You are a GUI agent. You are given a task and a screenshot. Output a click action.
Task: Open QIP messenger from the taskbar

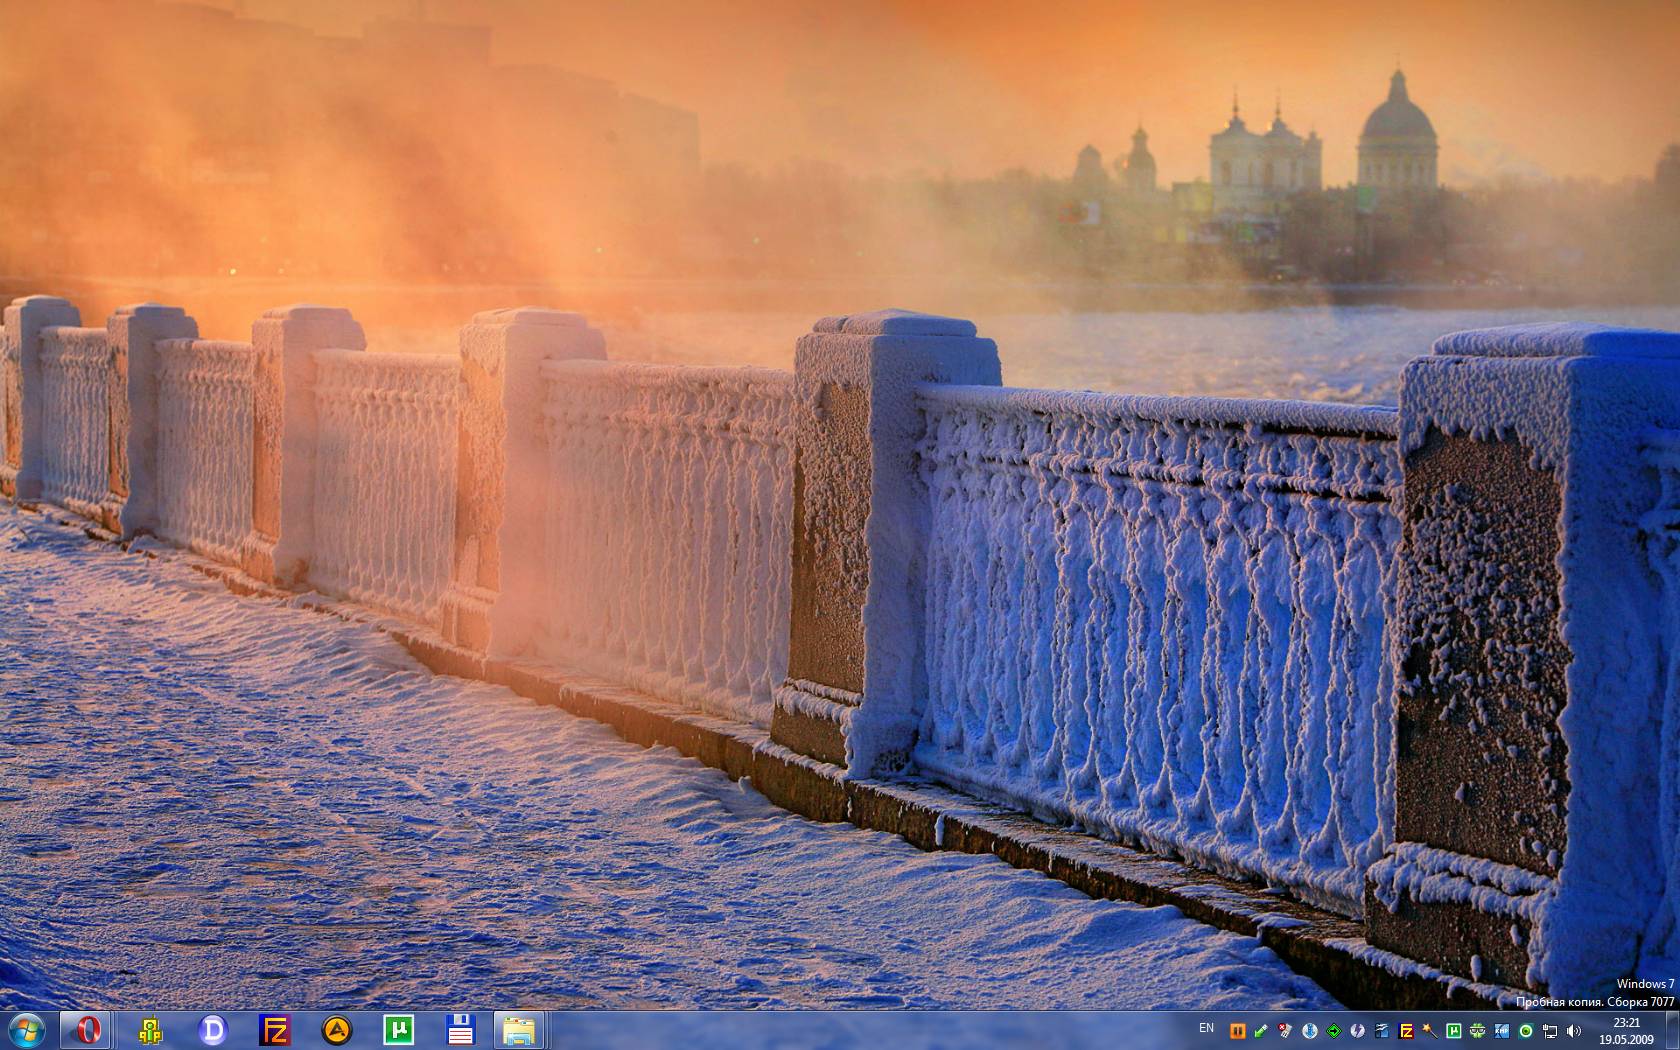coord(150,1030)
